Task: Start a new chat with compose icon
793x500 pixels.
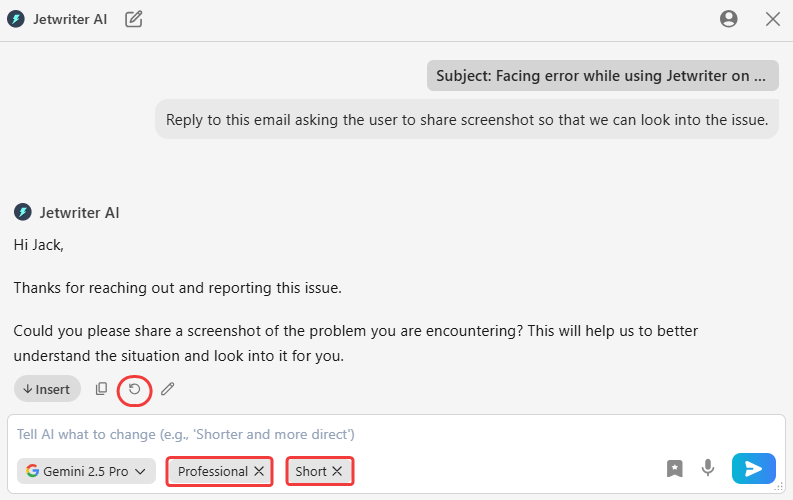Action: pos(133,18)
